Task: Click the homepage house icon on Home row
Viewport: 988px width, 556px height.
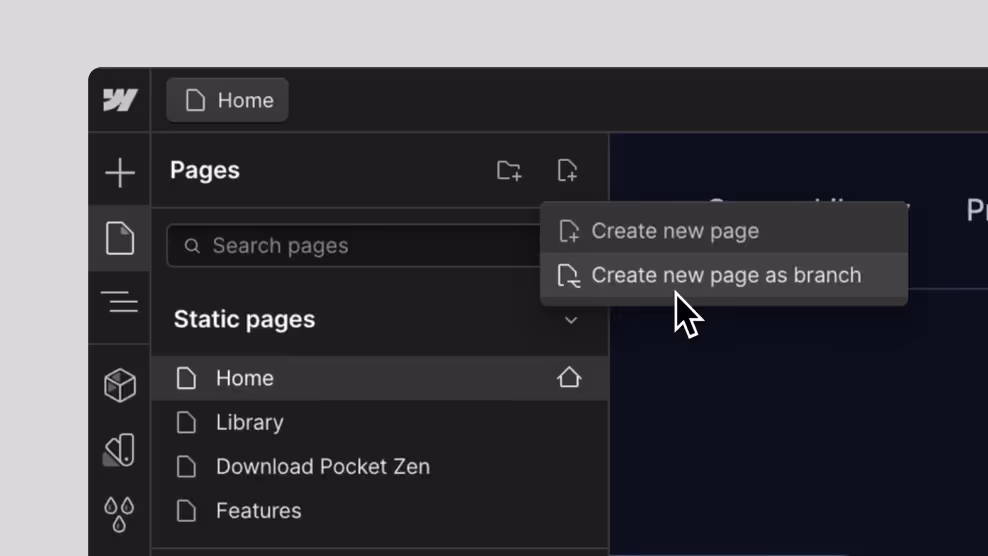Action: click(x=569, y=378)
